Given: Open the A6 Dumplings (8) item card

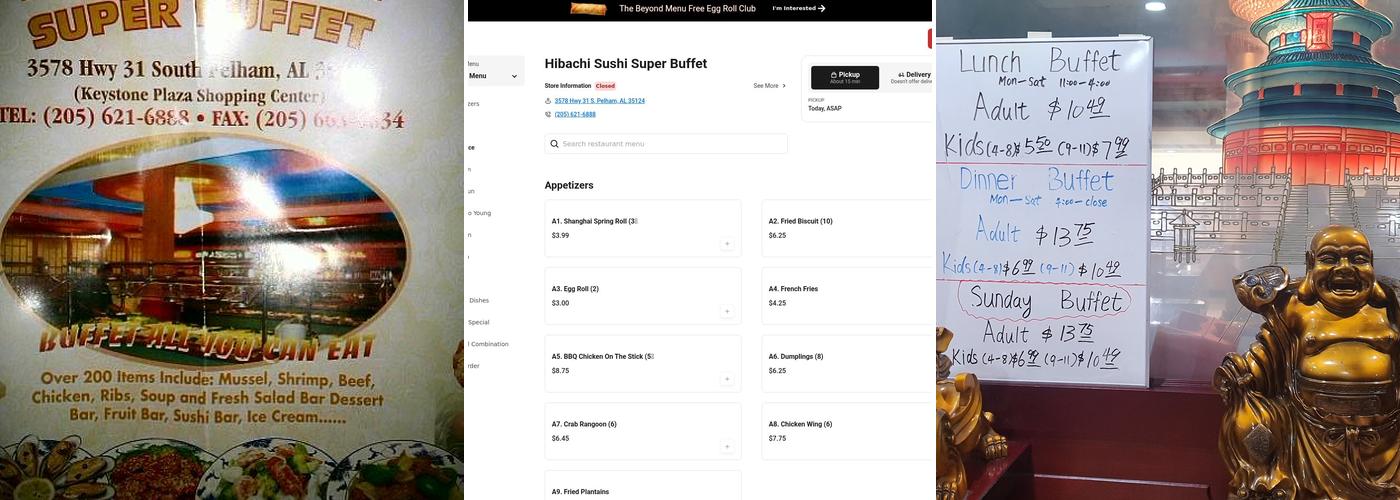Looking at the screenshot, I should pos(848,364).
